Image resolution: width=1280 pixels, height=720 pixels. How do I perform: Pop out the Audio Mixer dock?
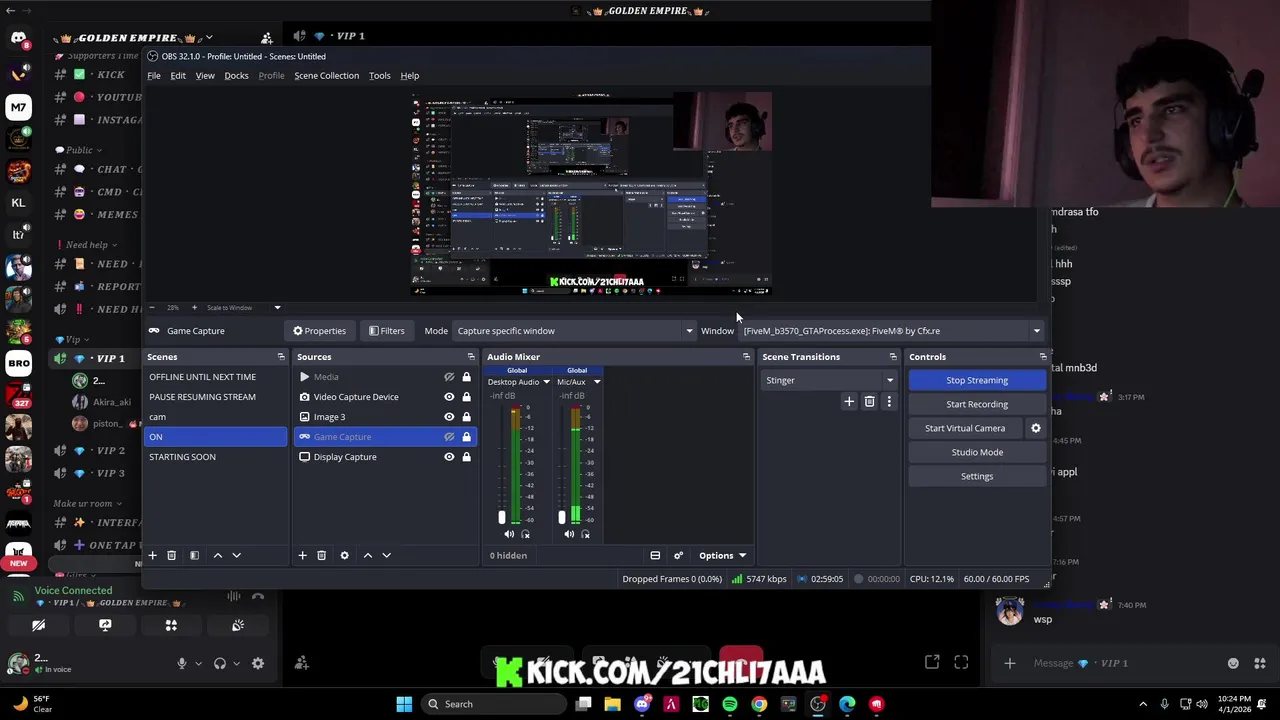coord(746,357)
